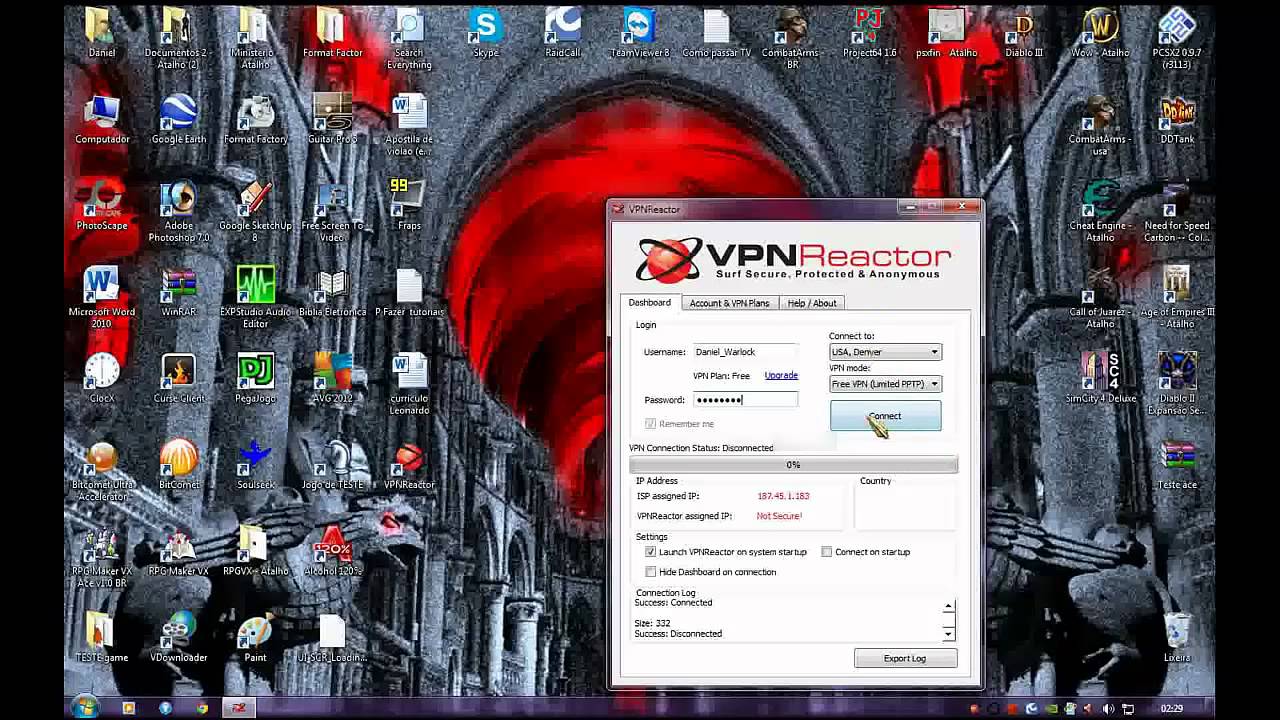Open the Account & VPN Plans tab

(729, 303)
